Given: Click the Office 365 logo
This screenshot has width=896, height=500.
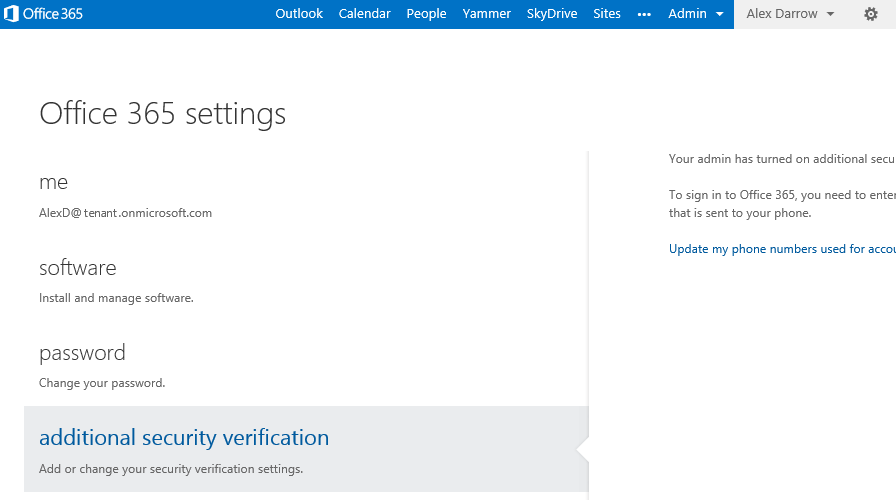Looking at the screenshot, I should 43,14.
